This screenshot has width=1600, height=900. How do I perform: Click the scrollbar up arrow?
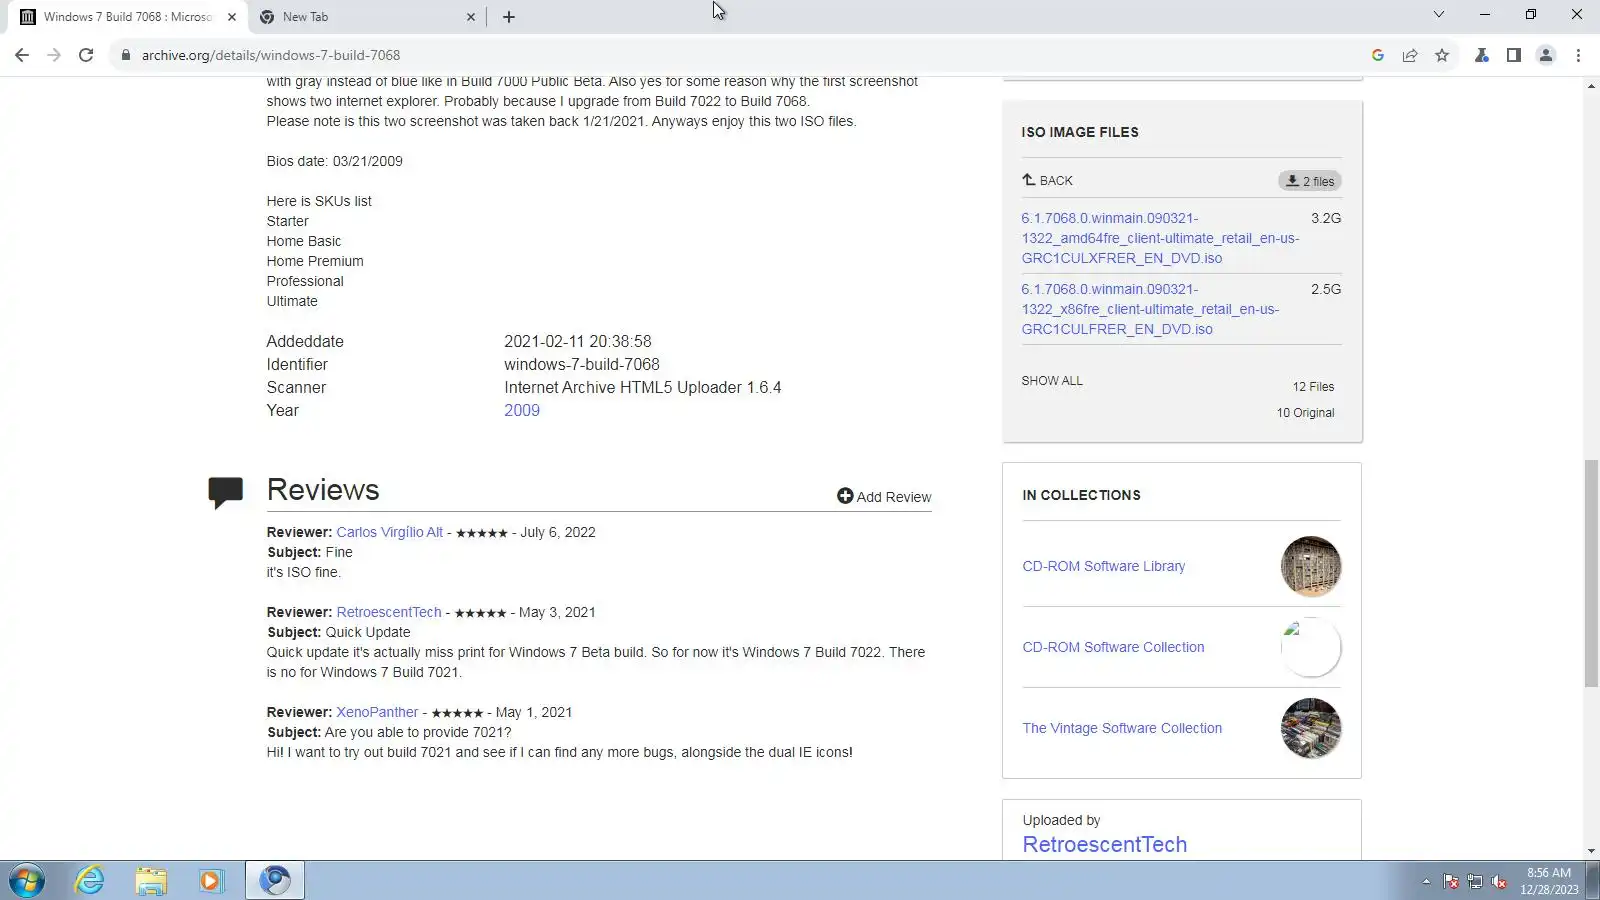pos(1591,86)
